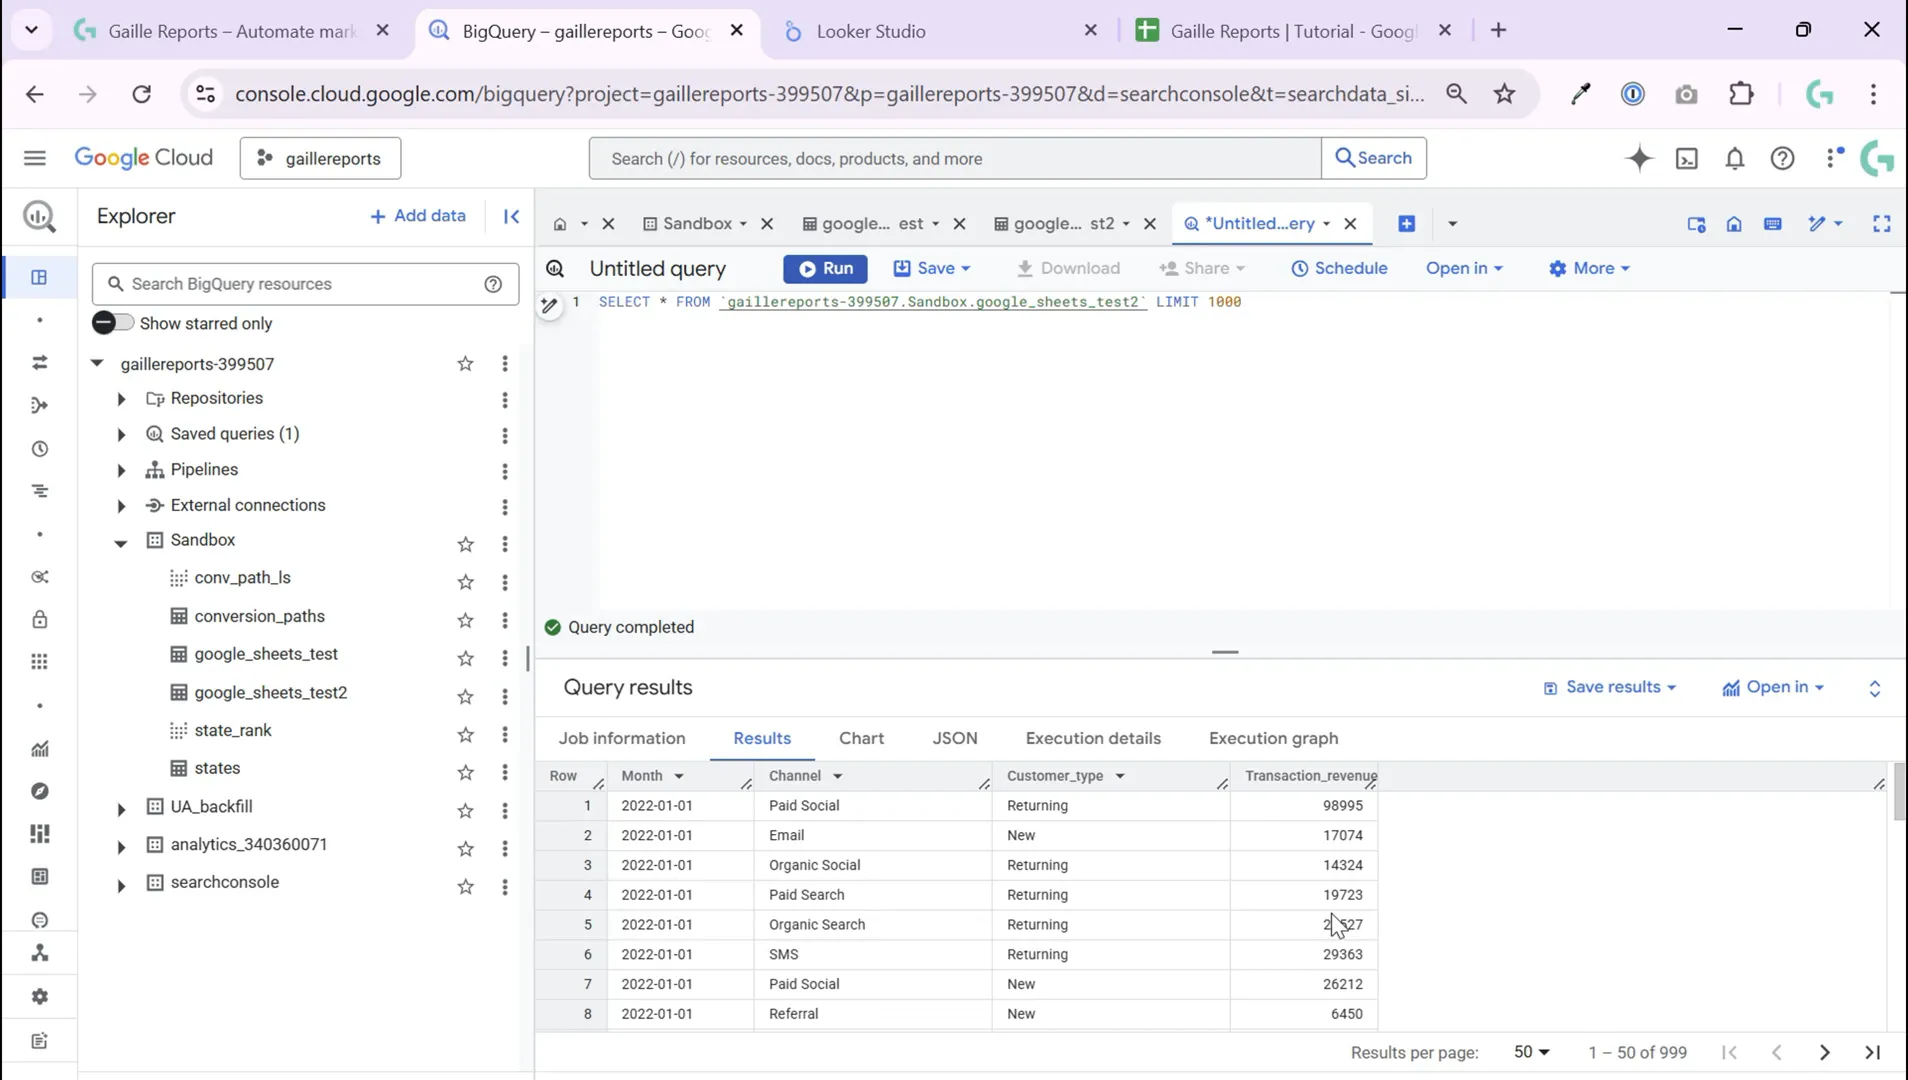Open actions menu for Repositories
This screenshot has height=1080, width=1908.
(505, 400)
